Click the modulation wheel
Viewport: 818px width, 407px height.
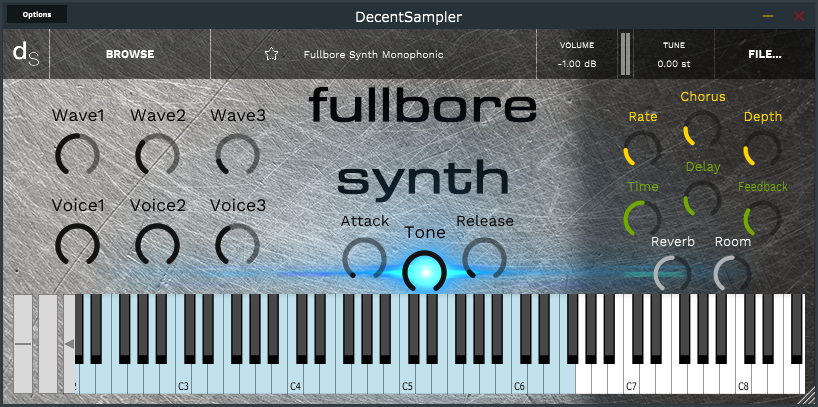click(x=49, y=344)
